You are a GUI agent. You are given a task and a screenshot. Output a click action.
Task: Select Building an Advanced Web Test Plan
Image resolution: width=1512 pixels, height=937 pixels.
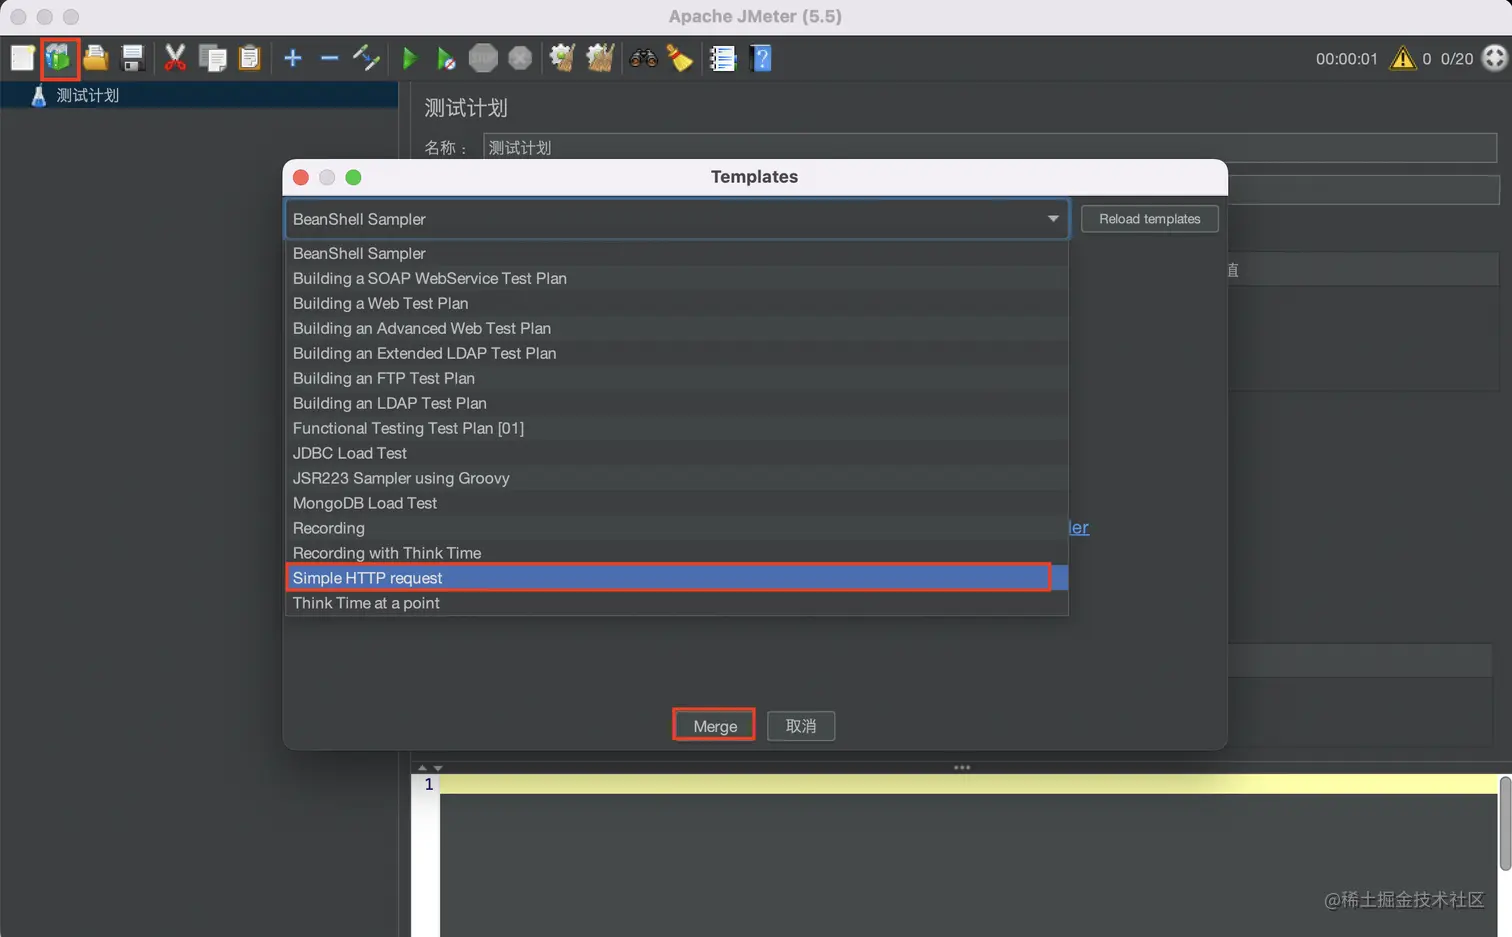[677, 328]
